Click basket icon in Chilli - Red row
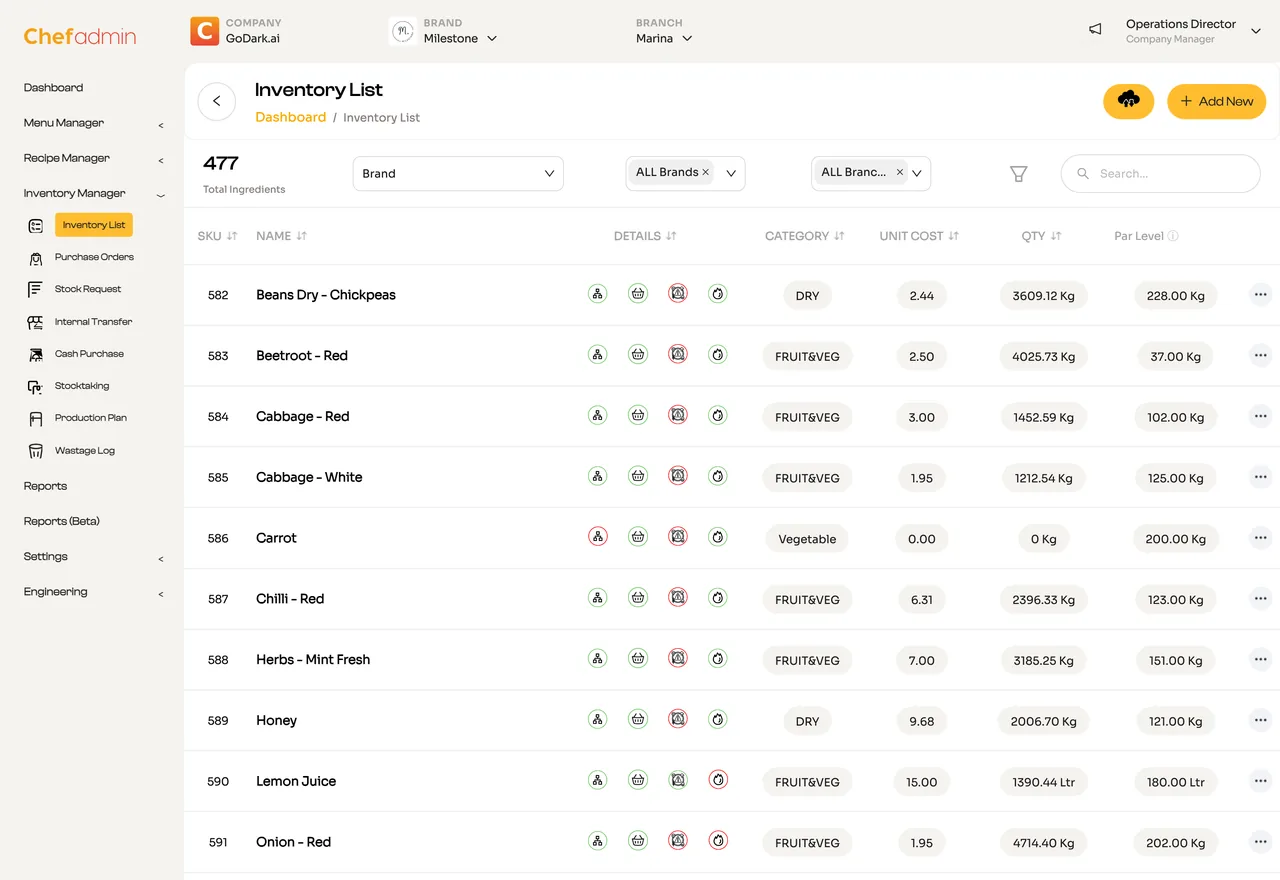The height and width of the screenshot is (880, 1280). [638, 598]
